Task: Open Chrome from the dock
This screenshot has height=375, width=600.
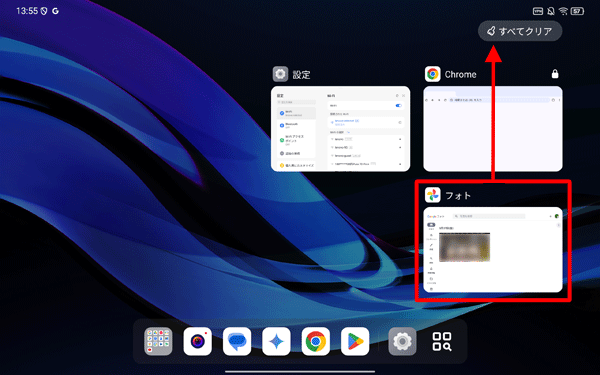Action: (316, 341)
